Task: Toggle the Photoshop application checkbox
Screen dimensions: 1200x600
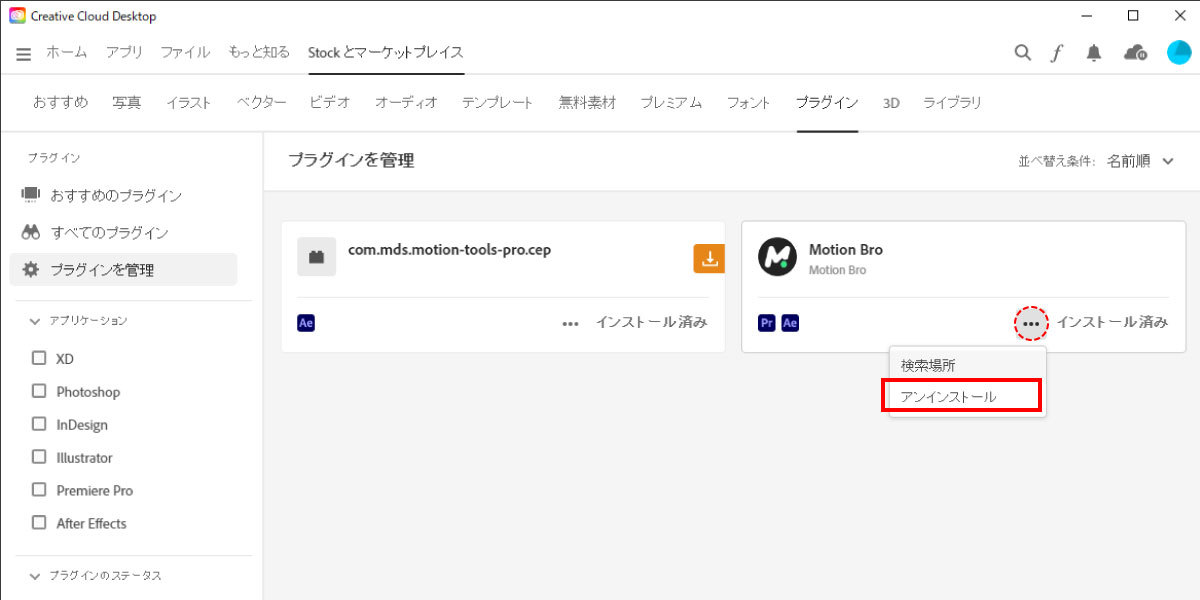Action: coord(39,391)
